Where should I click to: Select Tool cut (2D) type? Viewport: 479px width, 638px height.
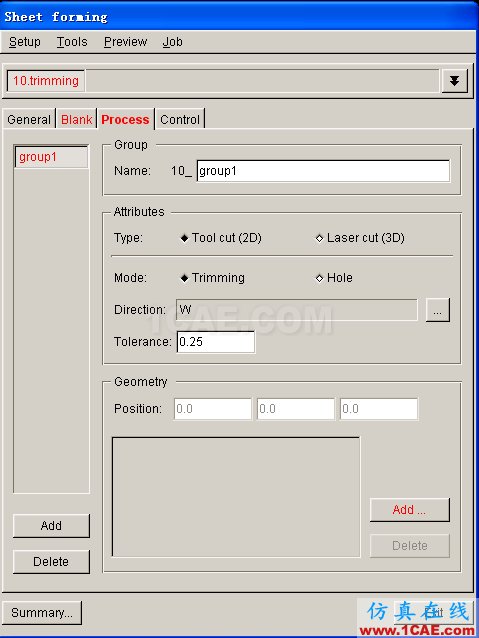click(221, 238)
